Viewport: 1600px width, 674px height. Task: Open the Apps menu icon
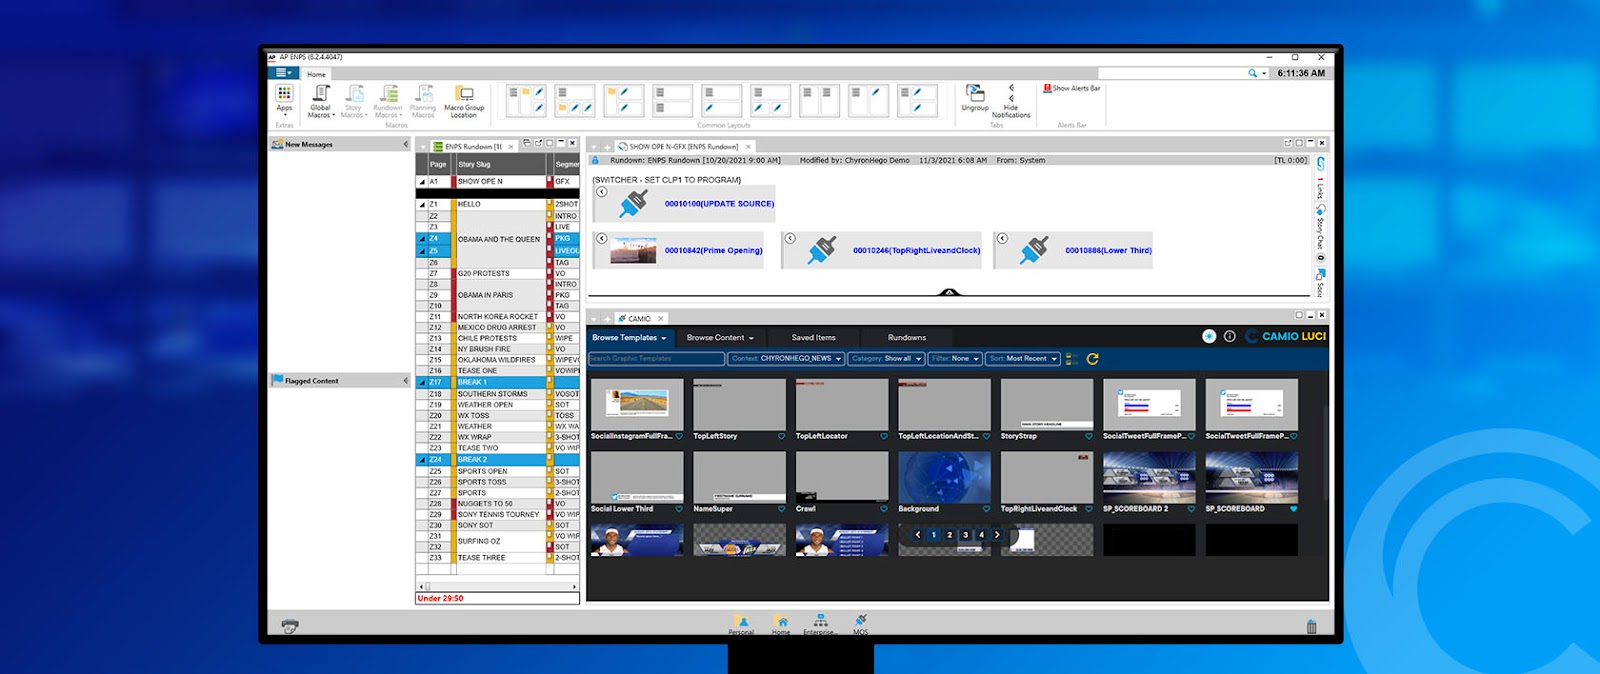[284, 96]
